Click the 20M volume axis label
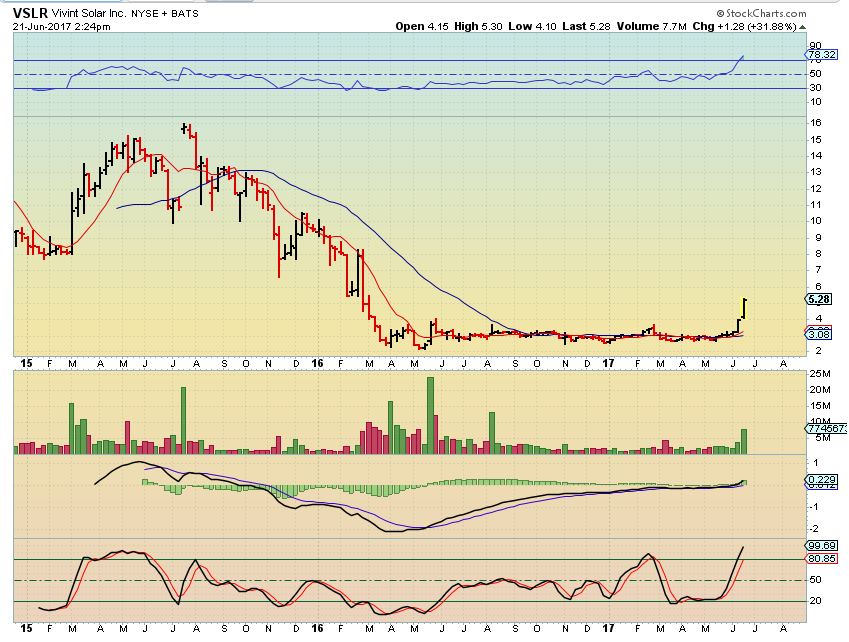The width and height of the screenshot is (849, 642). (x=820, y=389)
